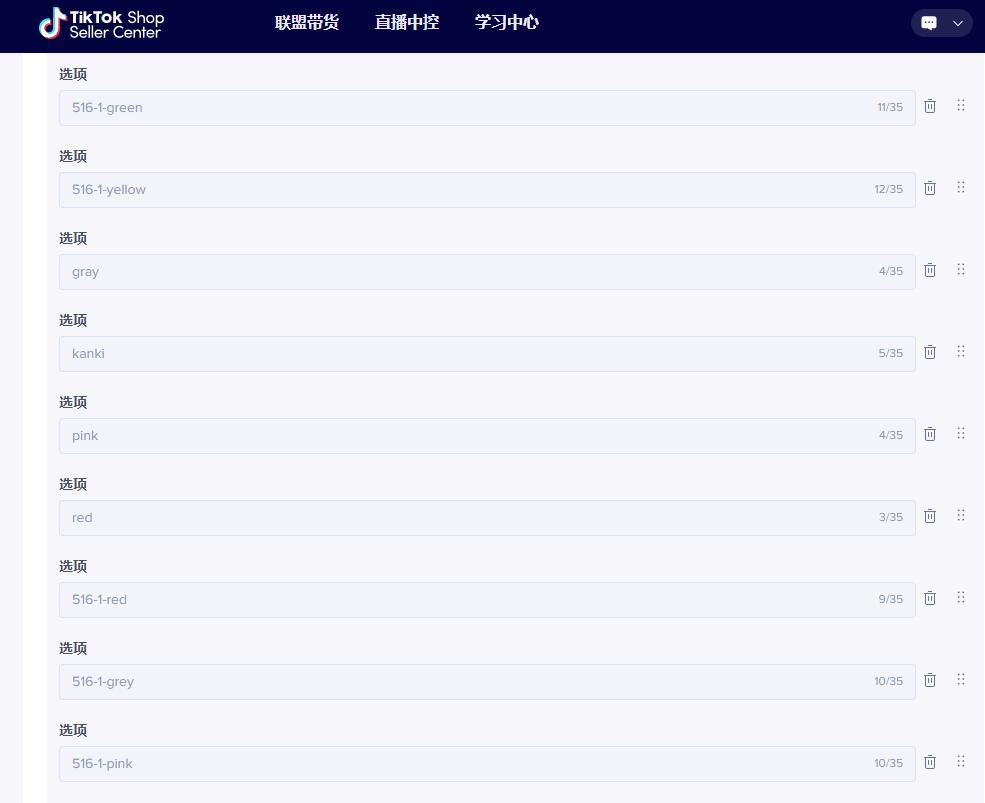Screen dimensions: 985x803
Task: Focus the 516-1-grey option field
Action: click(x=487, y=682)
